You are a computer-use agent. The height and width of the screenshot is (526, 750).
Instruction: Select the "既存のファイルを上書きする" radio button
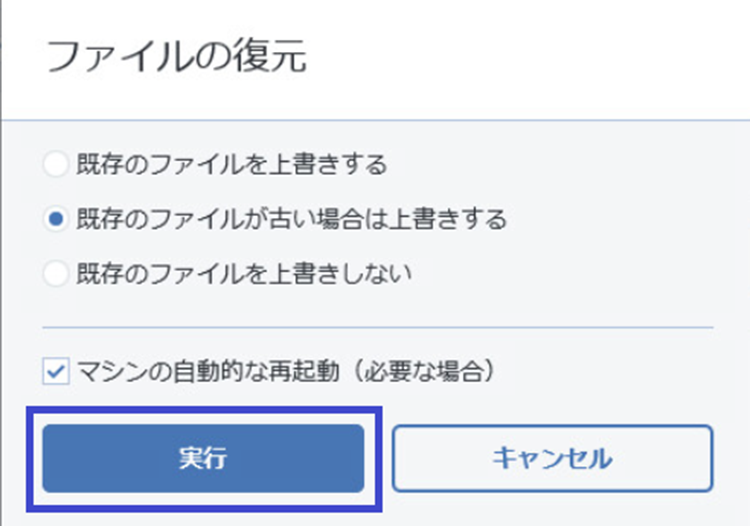pyautogui.click(x=56, y=164)
